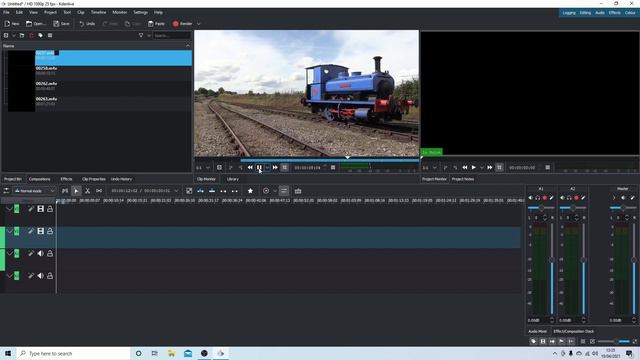The image size is (640, 360).
Task: Toggle lock on the top video track
Action: tap(50, 209)
